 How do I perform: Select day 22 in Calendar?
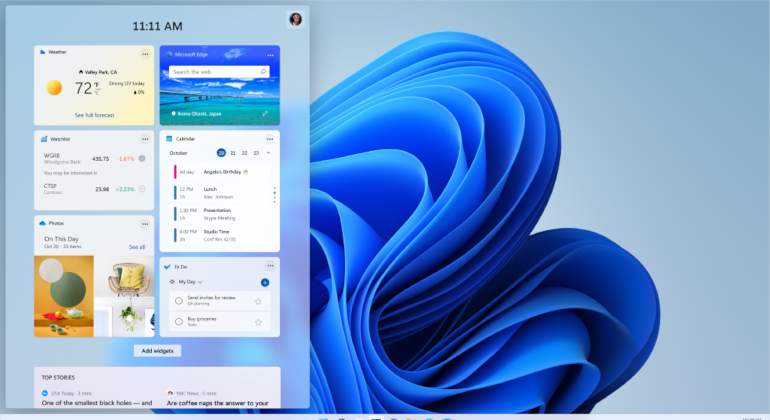click(x=244, y=153)
